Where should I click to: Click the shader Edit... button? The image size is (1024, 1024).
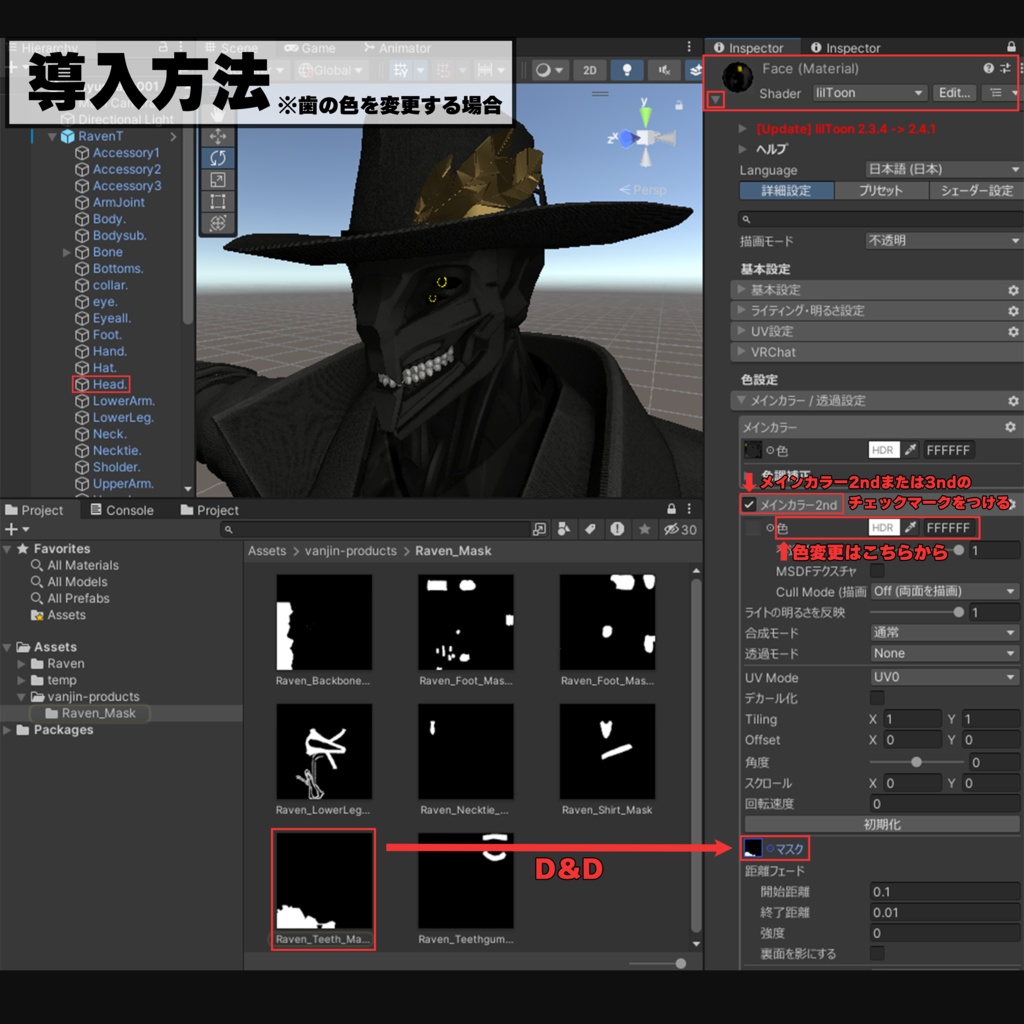954,93
